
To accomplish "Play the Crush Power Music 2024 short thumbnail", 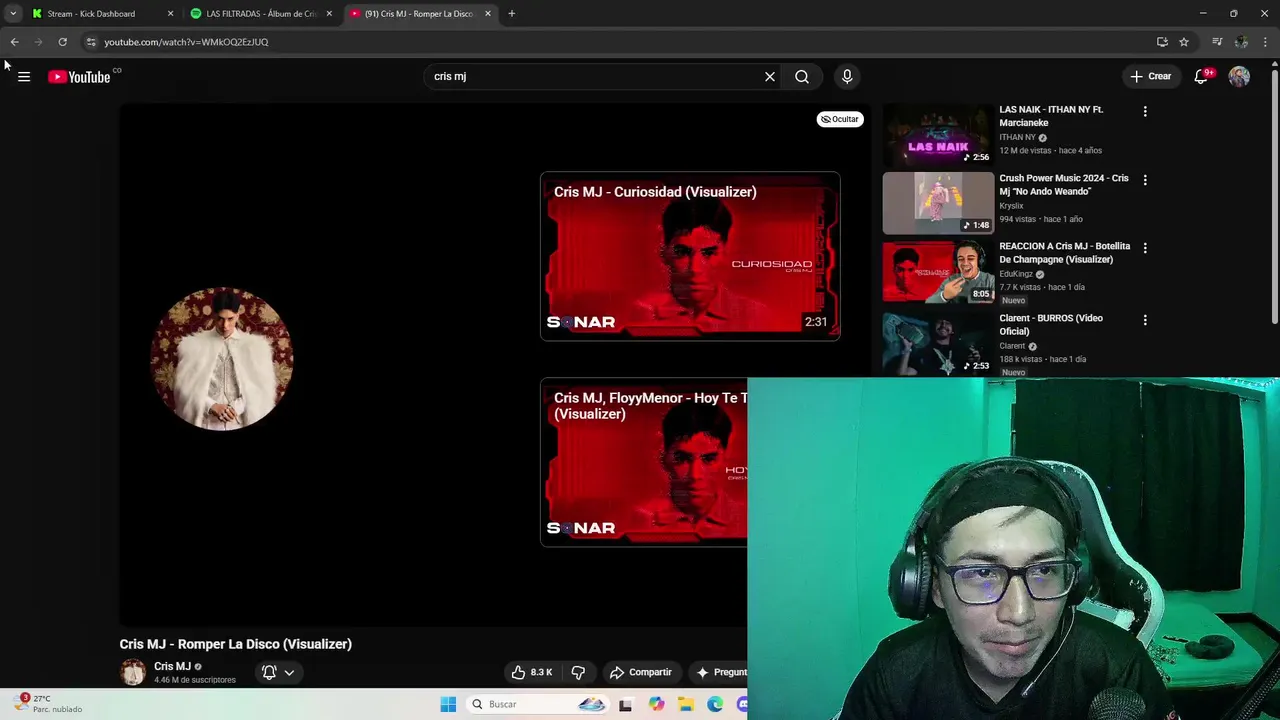I will coord(938,203).
